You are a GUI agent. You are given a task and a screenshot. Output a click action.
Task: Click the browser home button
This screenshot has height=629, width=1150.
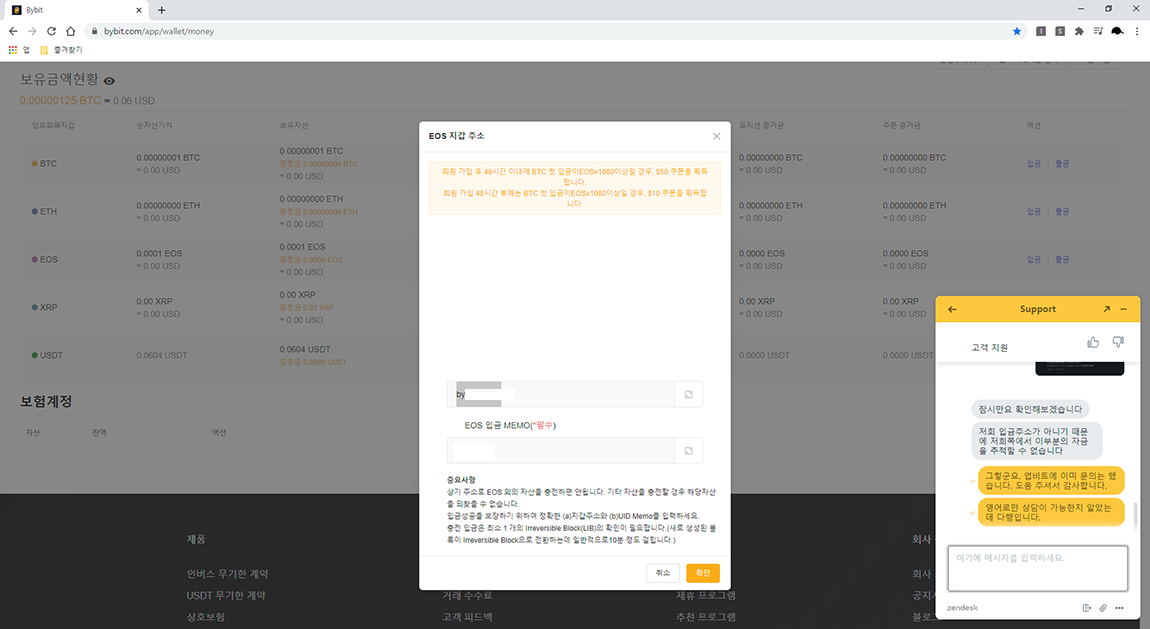pyautogui.click(x=70, y=31)
